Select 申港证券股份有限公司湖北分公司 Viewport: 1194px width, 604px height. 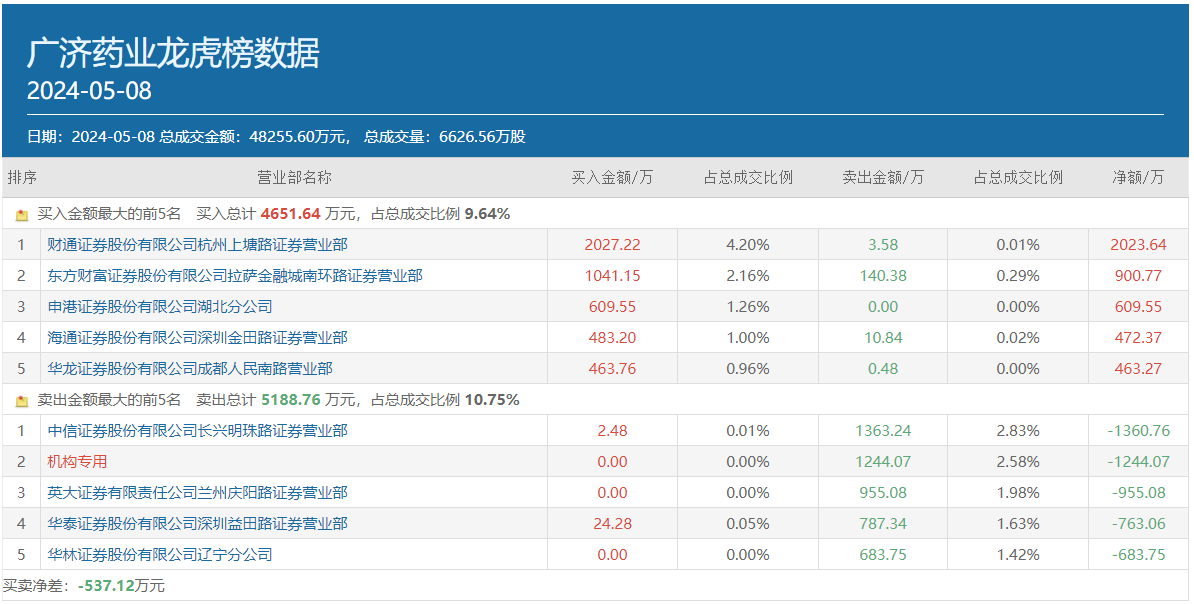coord(159,307)
